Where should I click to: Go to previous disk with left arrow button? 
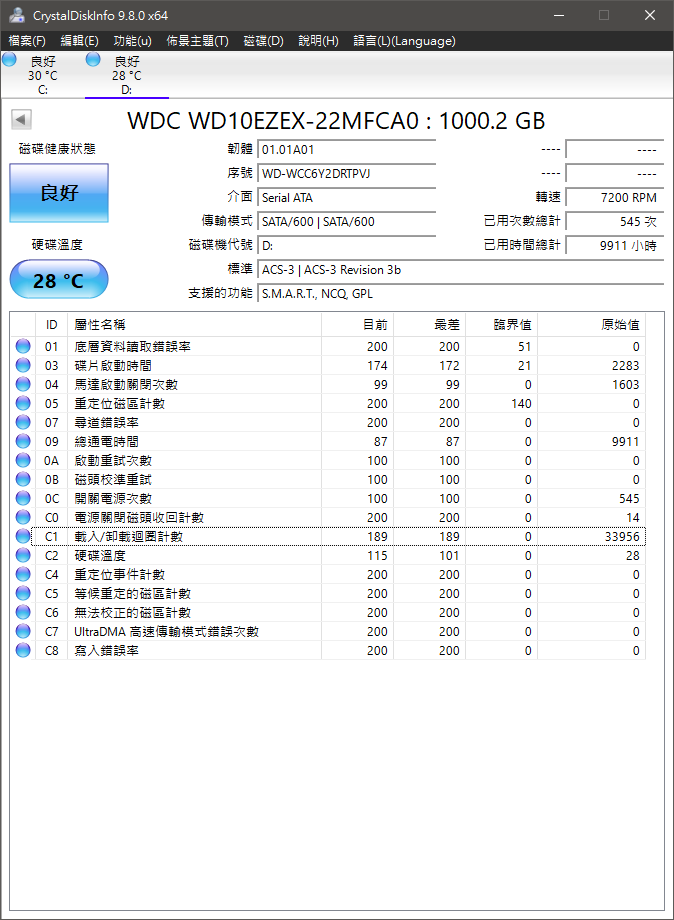click(21, 120)
